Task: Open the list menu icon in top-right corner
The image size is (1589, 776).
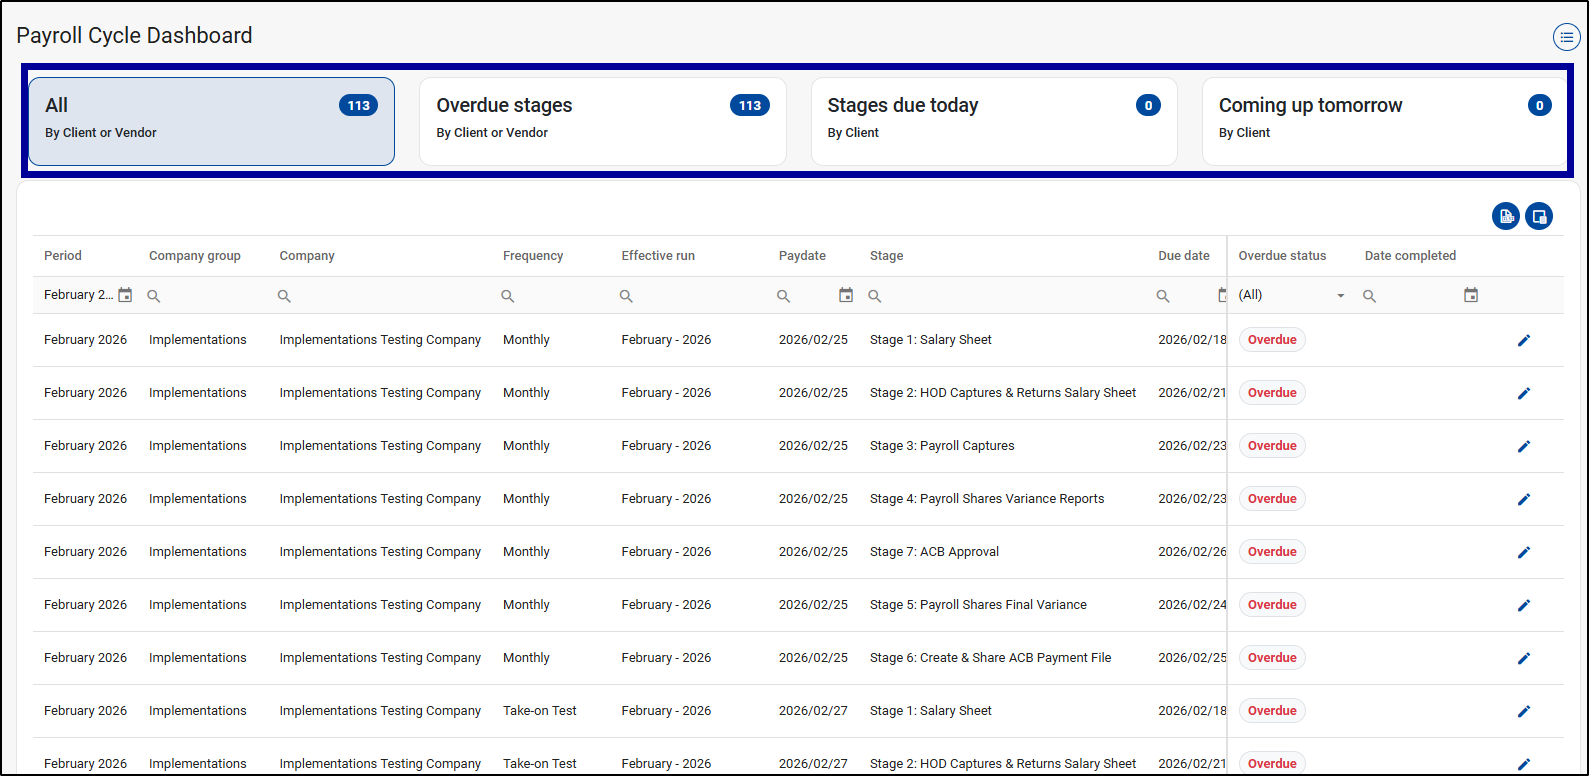Action: [1566, 37]
